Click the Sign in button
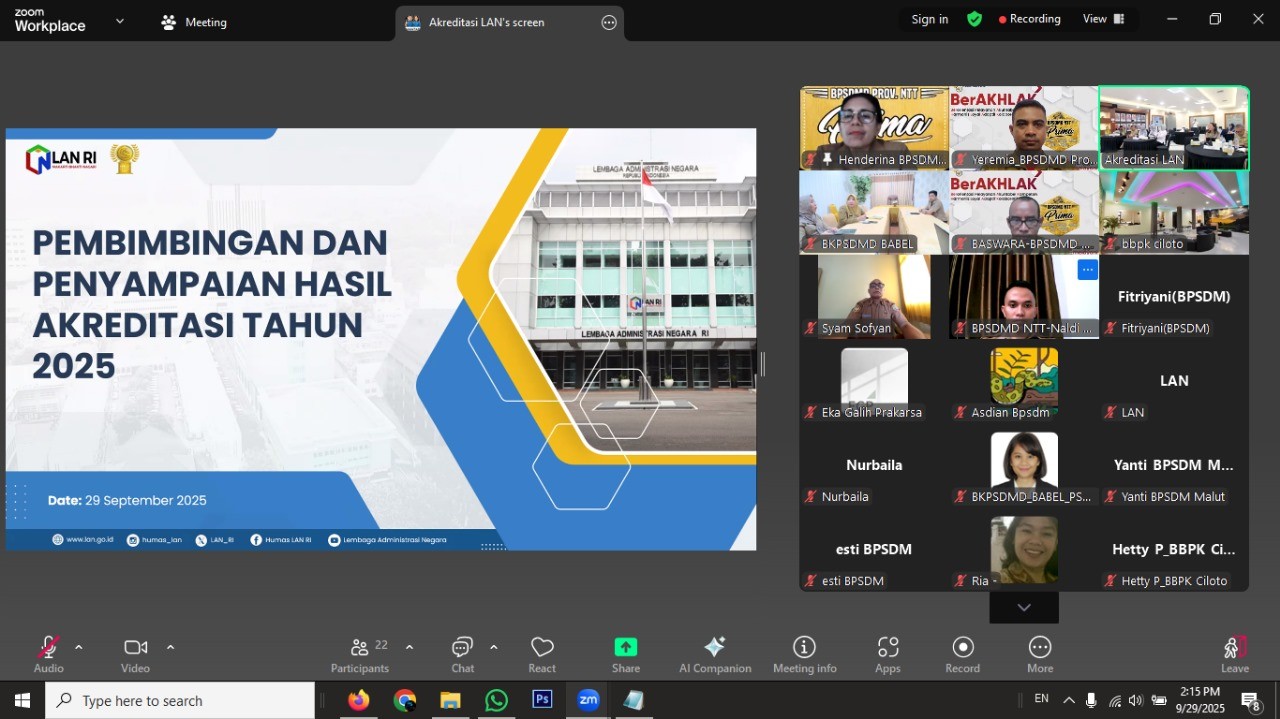The image size is (1280, 719). (x=930, y=19)
